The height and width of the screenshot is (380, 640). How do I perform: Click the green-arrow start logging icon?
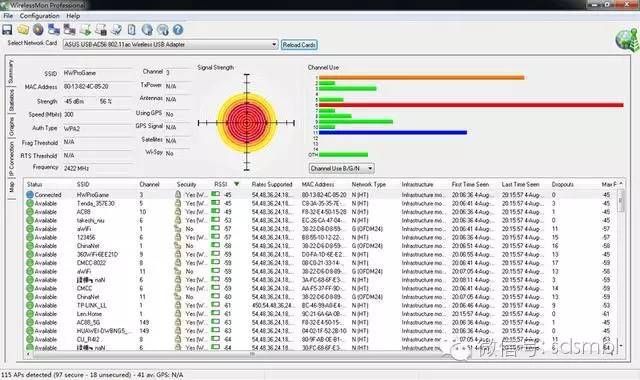click(85, 30)
